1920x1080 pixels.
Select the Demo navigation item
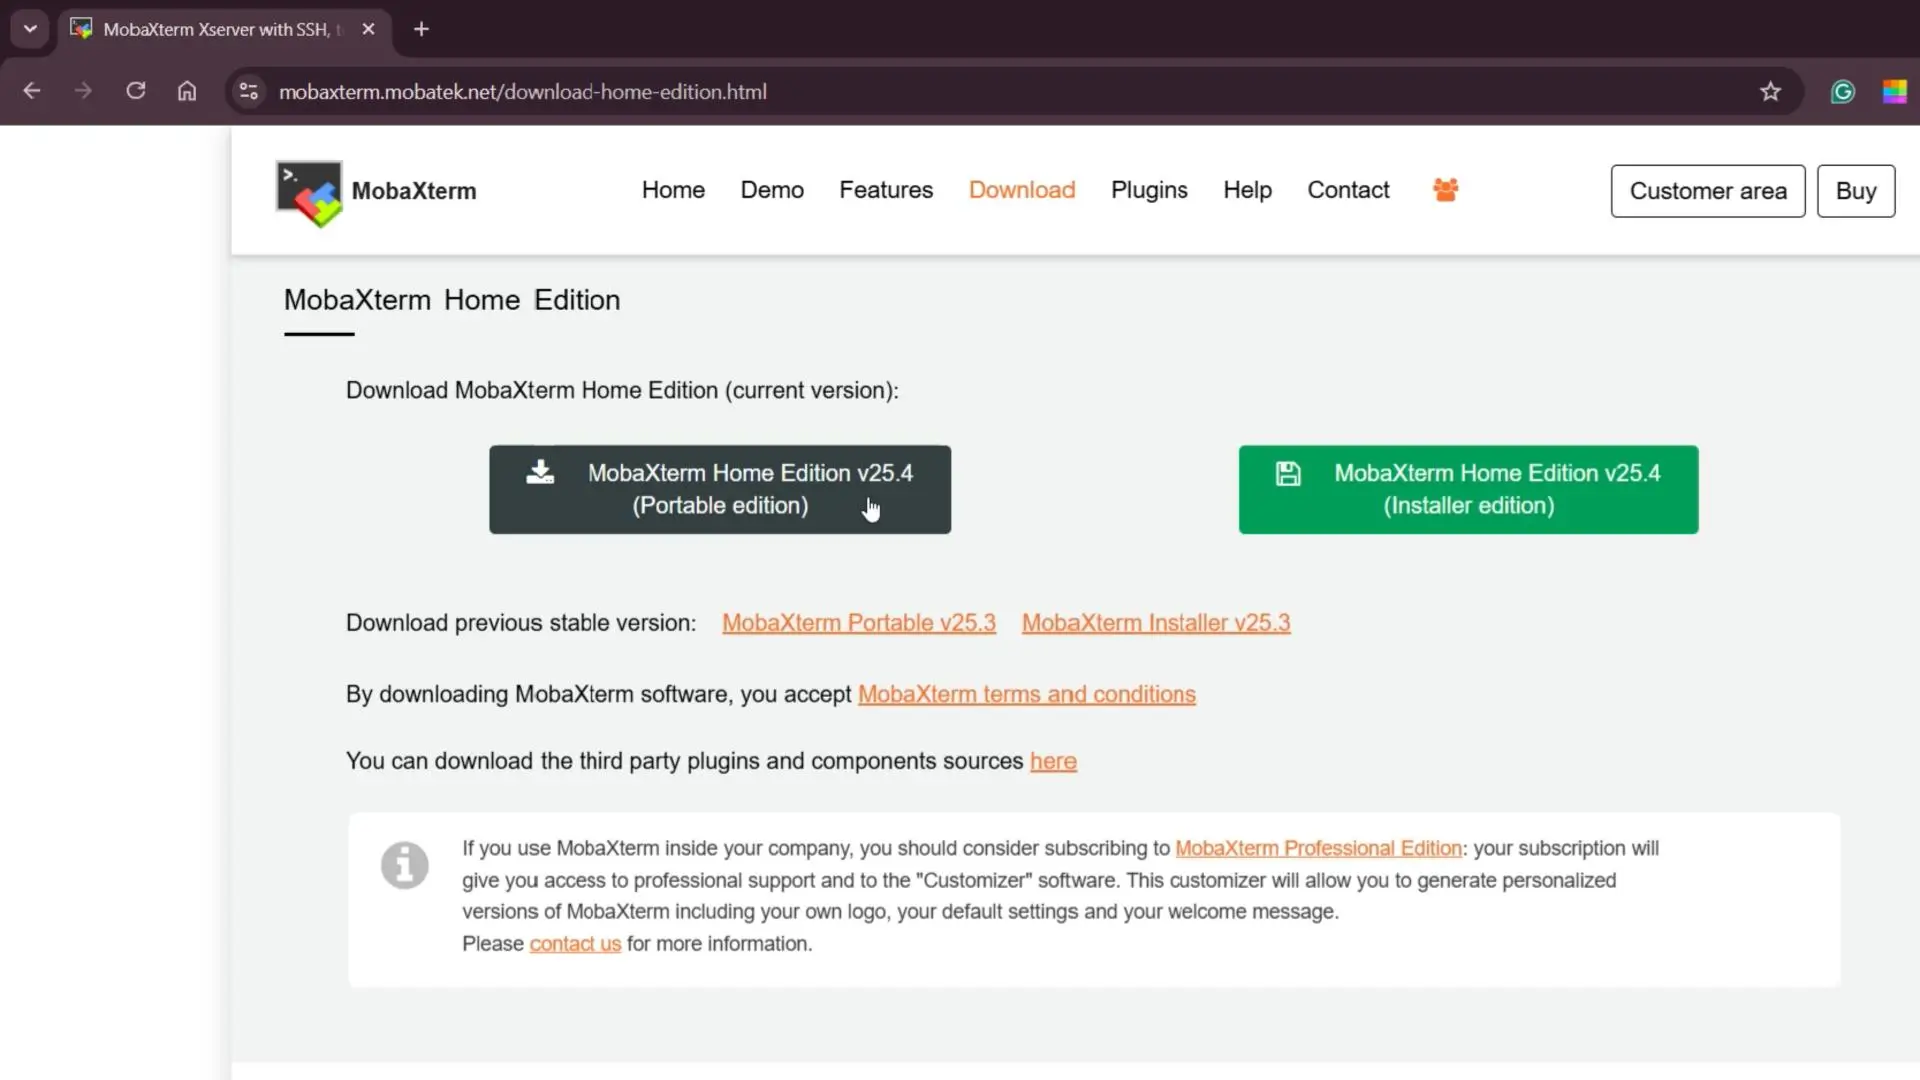click(771, 190)
